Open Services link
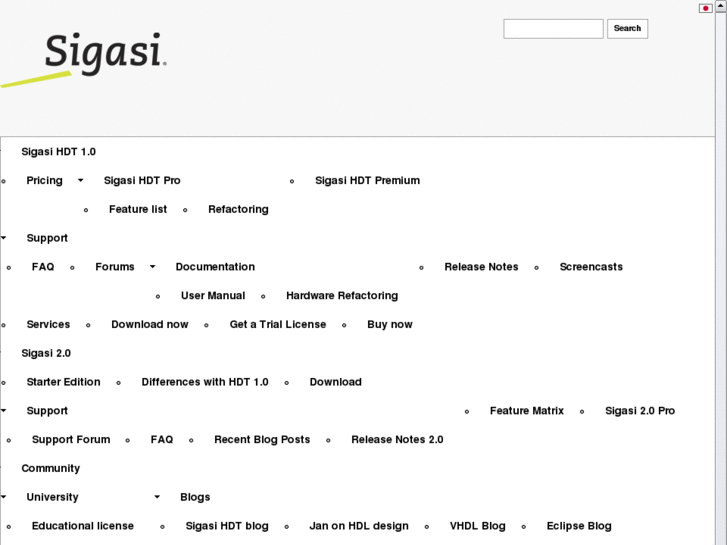The image size is (727, 545). pyautogui.click(x=48, y=324)
